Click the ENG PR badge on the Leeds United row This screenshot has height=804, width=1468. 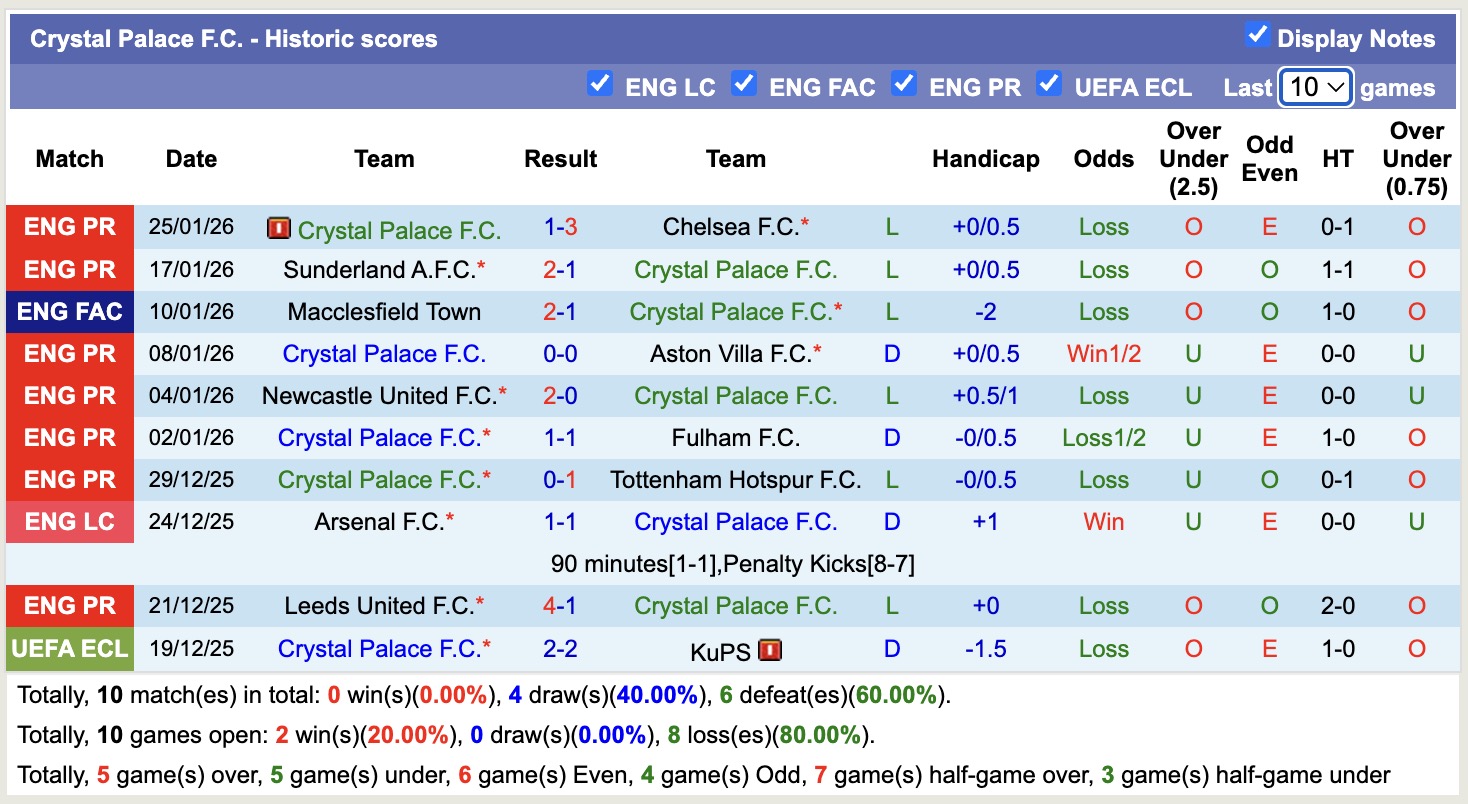tap(69, 605)
